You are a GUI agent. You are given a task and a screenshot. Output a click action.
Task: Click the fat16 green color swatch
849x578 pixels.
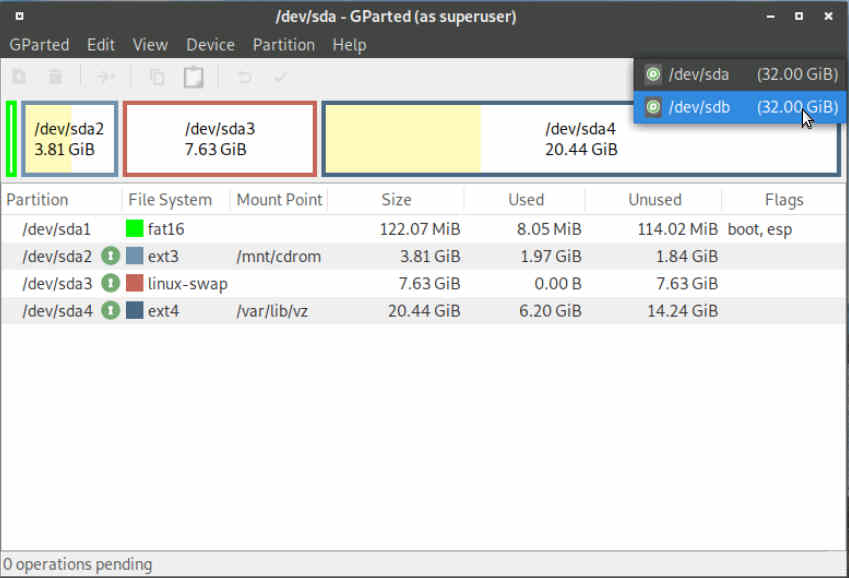click(134, 229)
